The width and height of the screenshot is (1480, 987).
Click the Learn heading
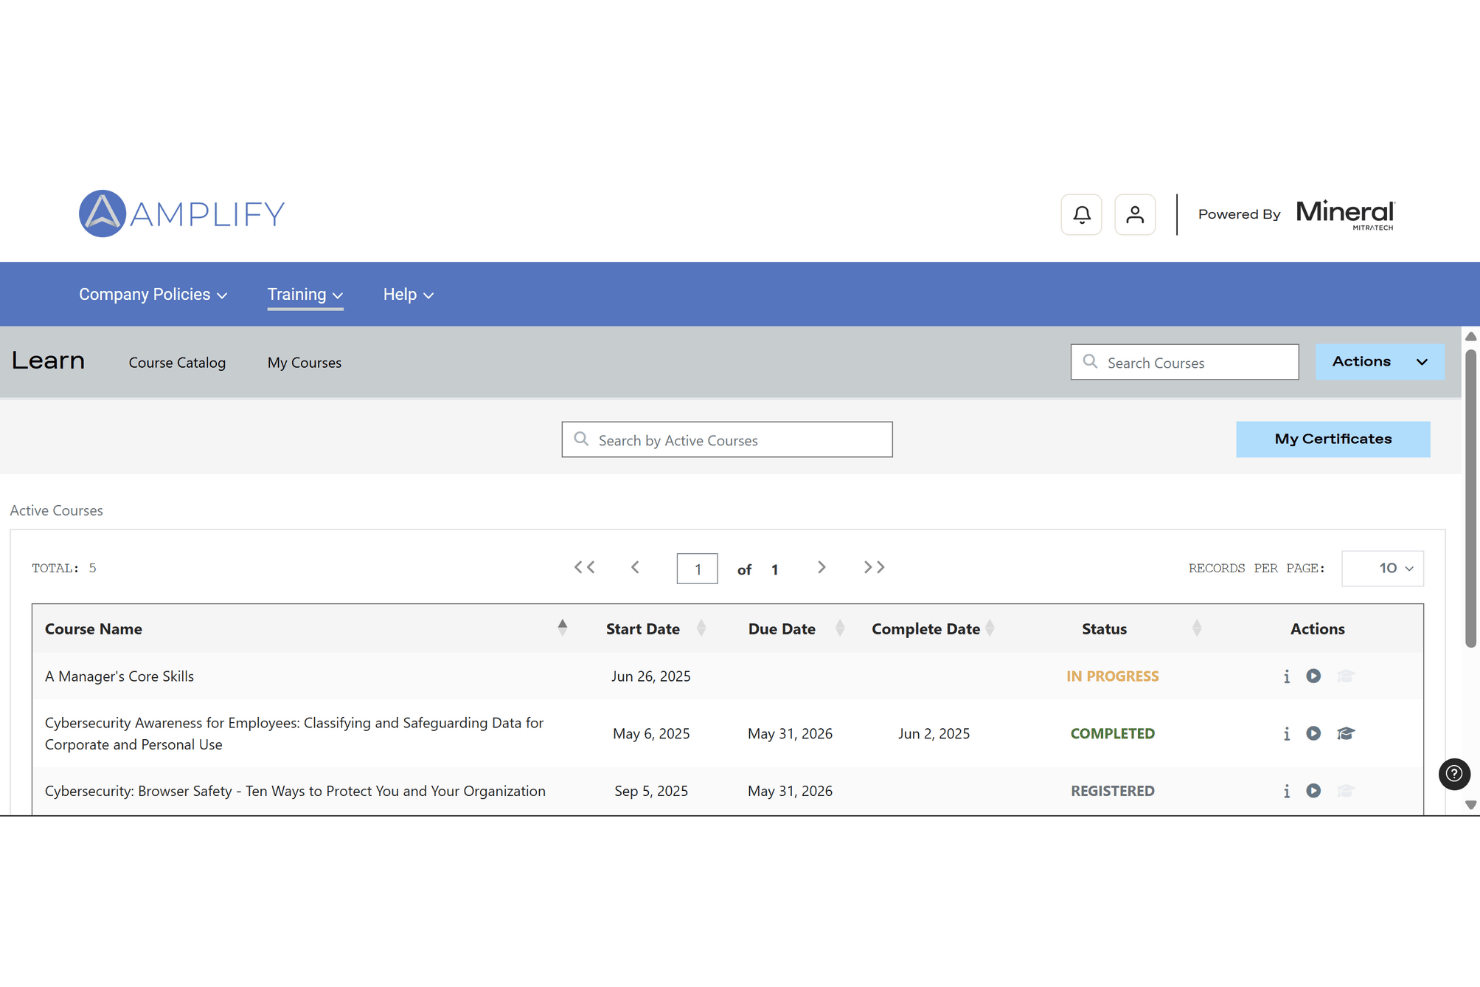click(48, 361)
